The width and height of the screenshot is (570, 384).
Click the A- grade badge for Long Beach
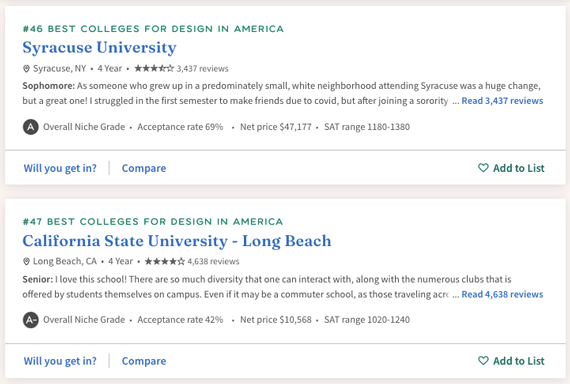click(x=31, y=320)
